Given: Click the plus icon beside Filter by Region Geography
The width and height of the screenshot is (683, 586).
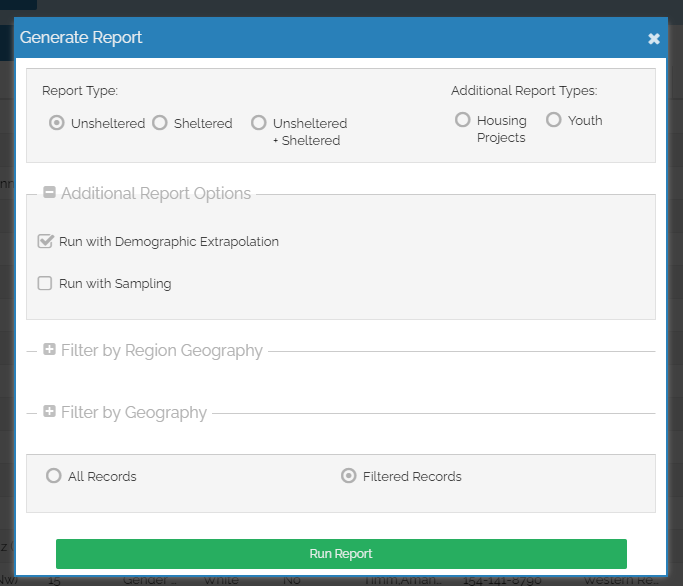Looking at the screenshot, I should tap(49, 350).
